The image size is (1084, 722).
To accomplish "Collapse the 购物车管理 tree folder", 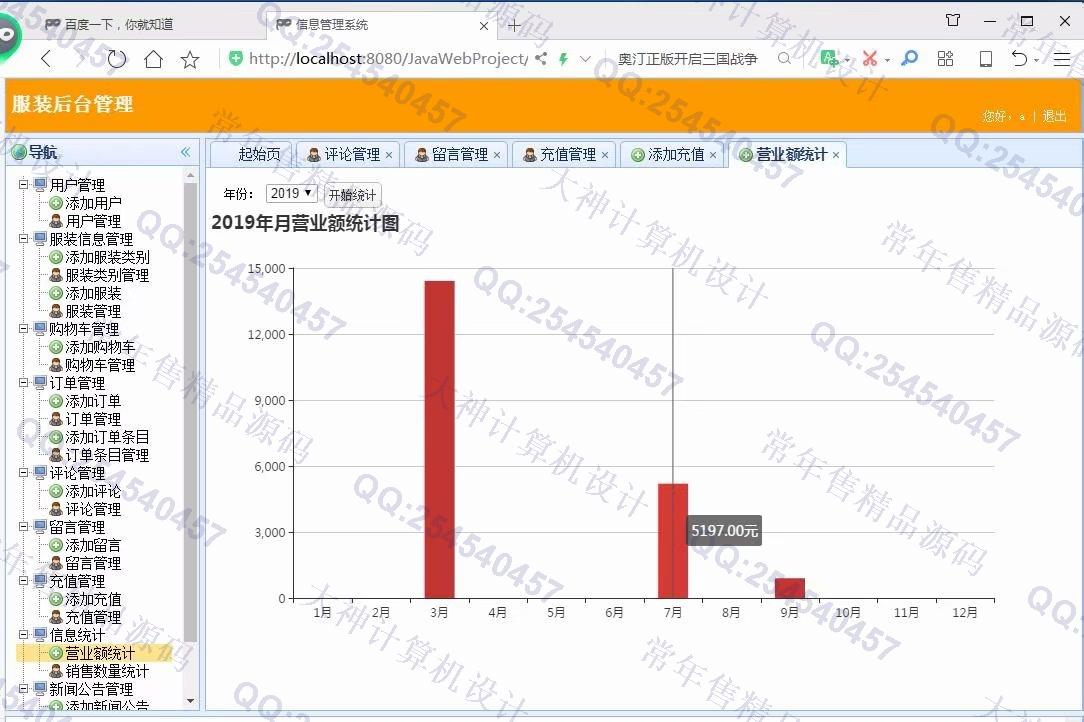I will pos(24,328).
